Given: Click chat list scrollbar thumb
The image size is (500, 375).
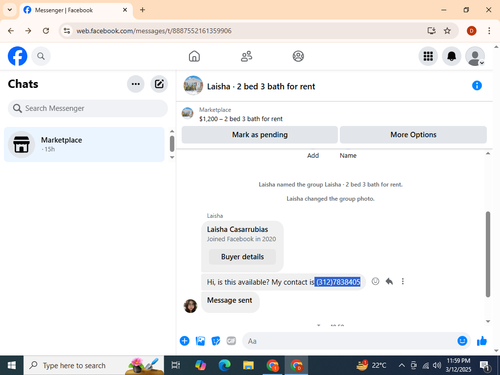Looking at the screenshot, I should (172, 144).
